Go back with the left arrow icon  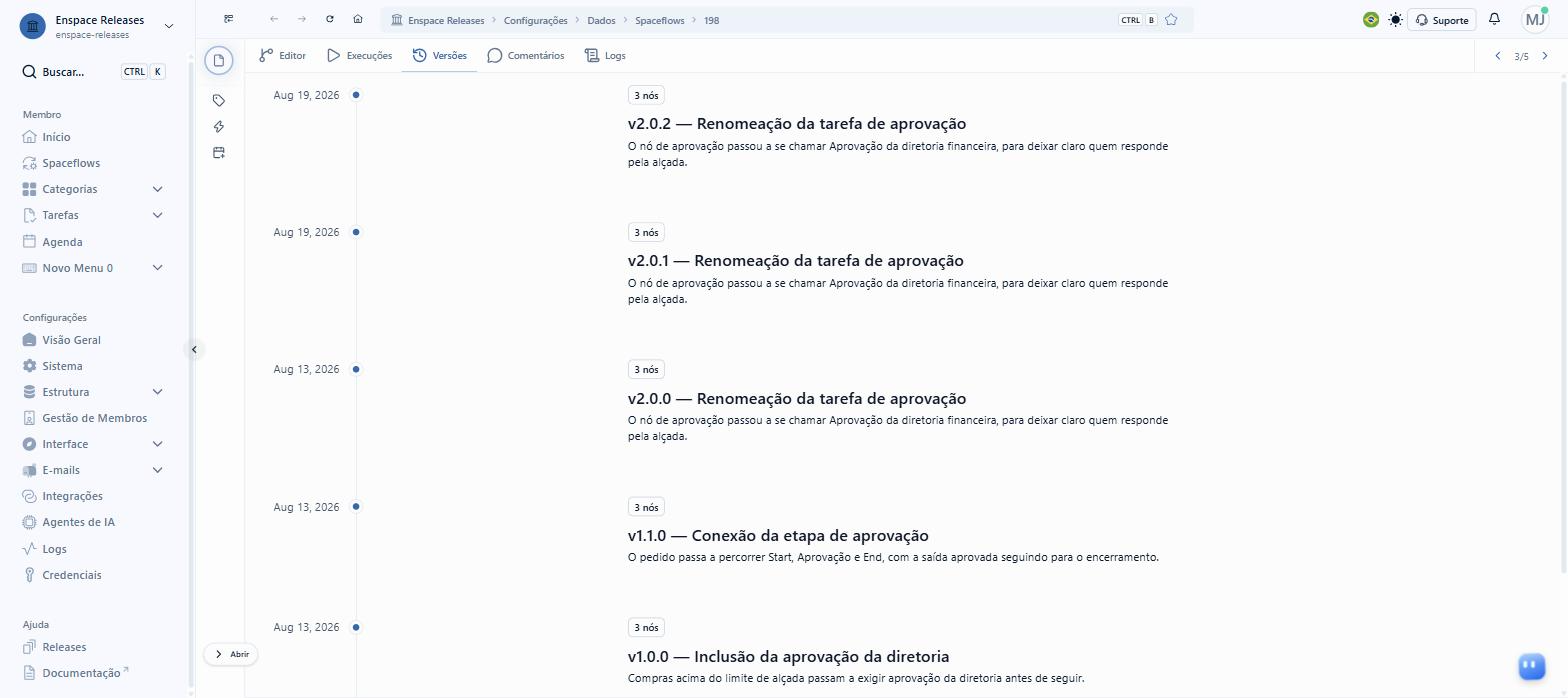274,19
